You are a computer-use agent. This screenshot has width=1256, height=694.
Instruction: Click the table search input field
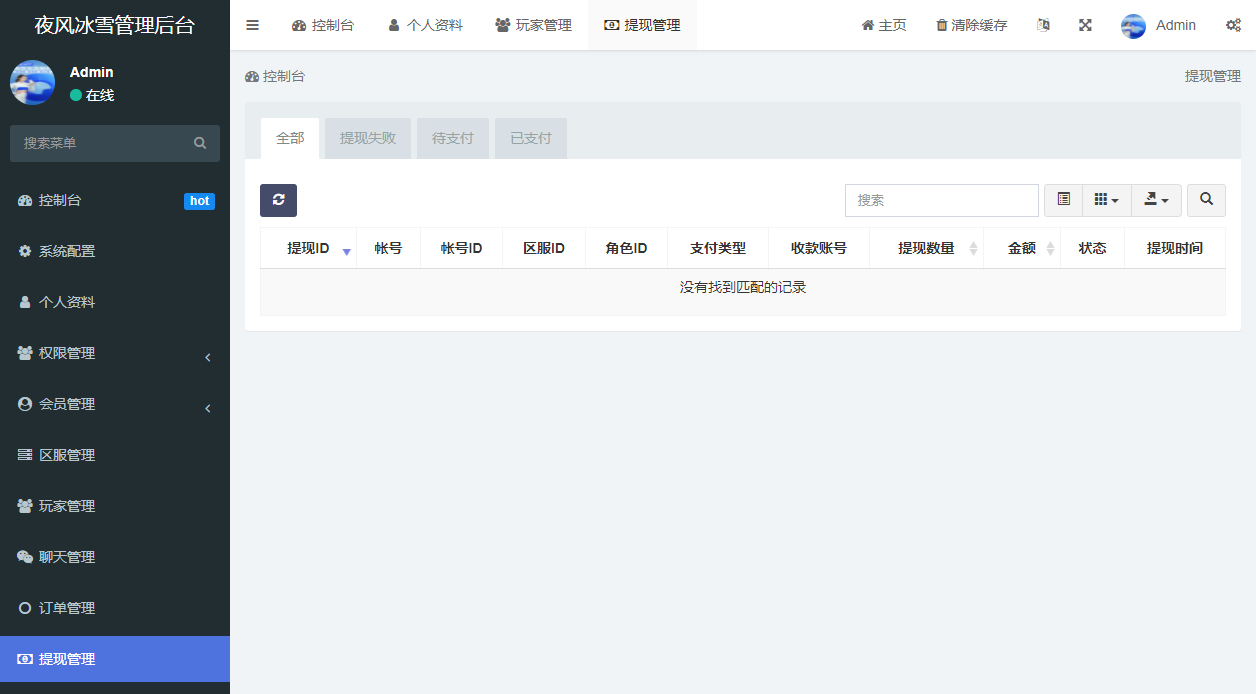tap(942, 200)
